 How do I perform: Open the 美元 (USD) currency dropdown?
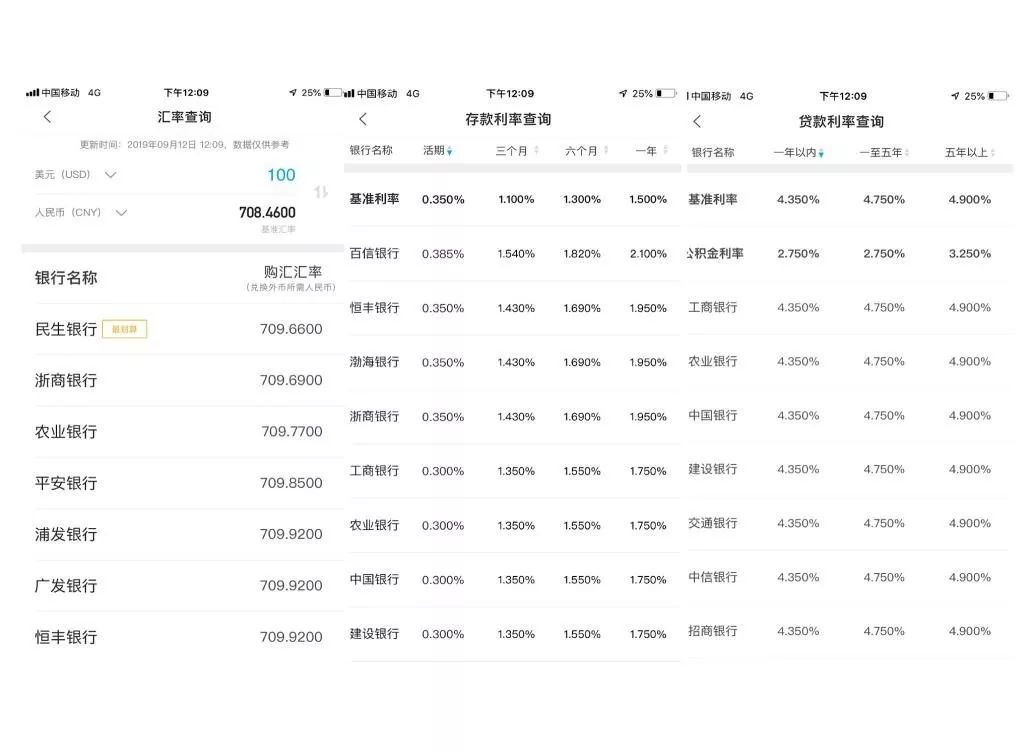tap(110, 174)
